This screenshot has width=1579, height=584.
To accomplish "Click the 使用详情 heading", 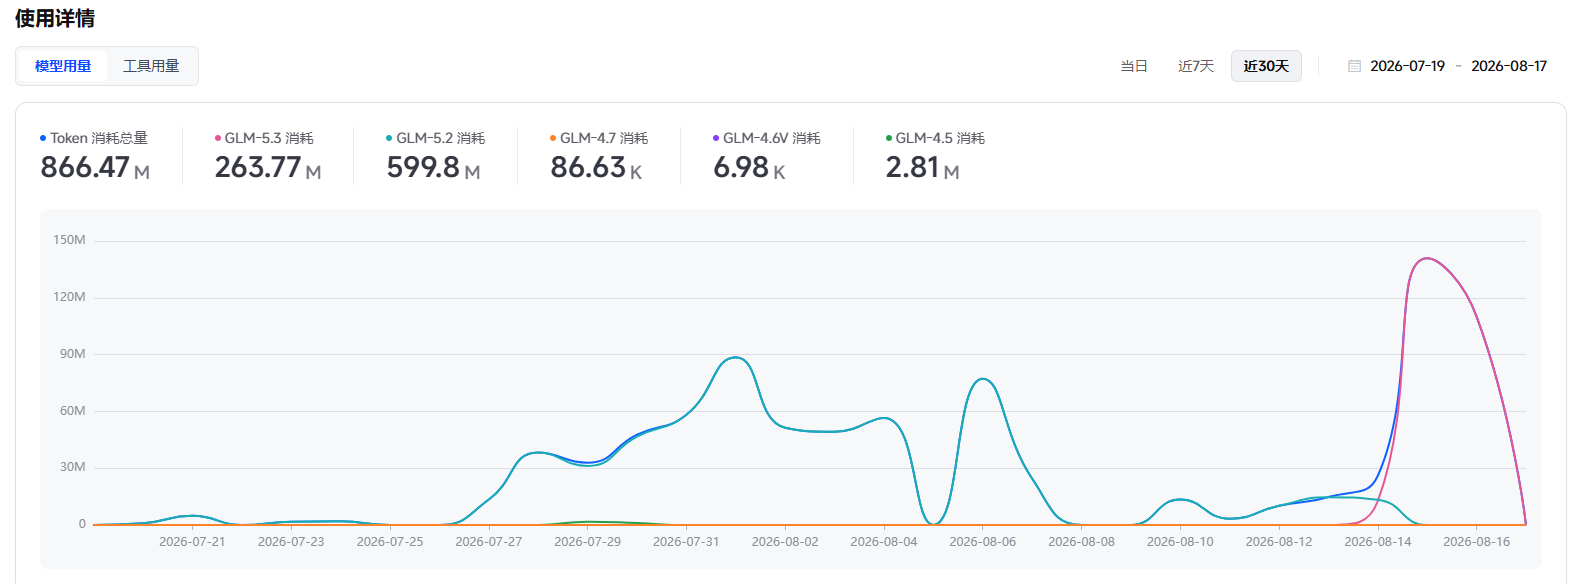I will pyautogui.click(x=55, y=18).
